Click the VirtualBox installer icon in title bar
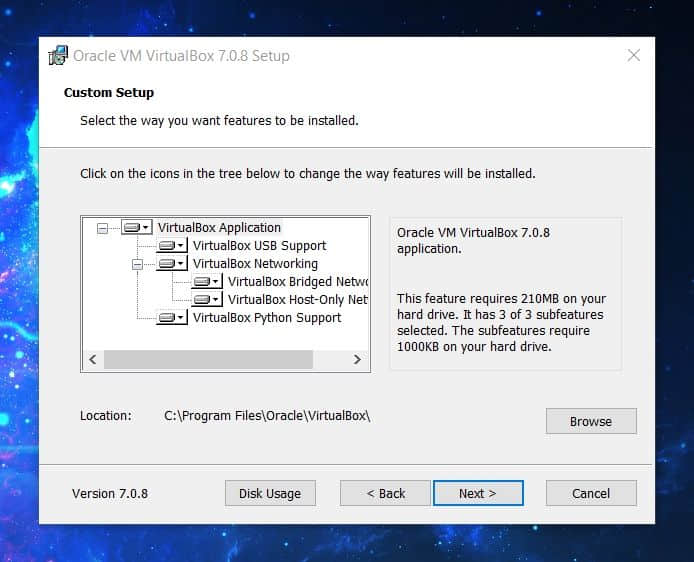694x562 pixels. coord(58,55)
